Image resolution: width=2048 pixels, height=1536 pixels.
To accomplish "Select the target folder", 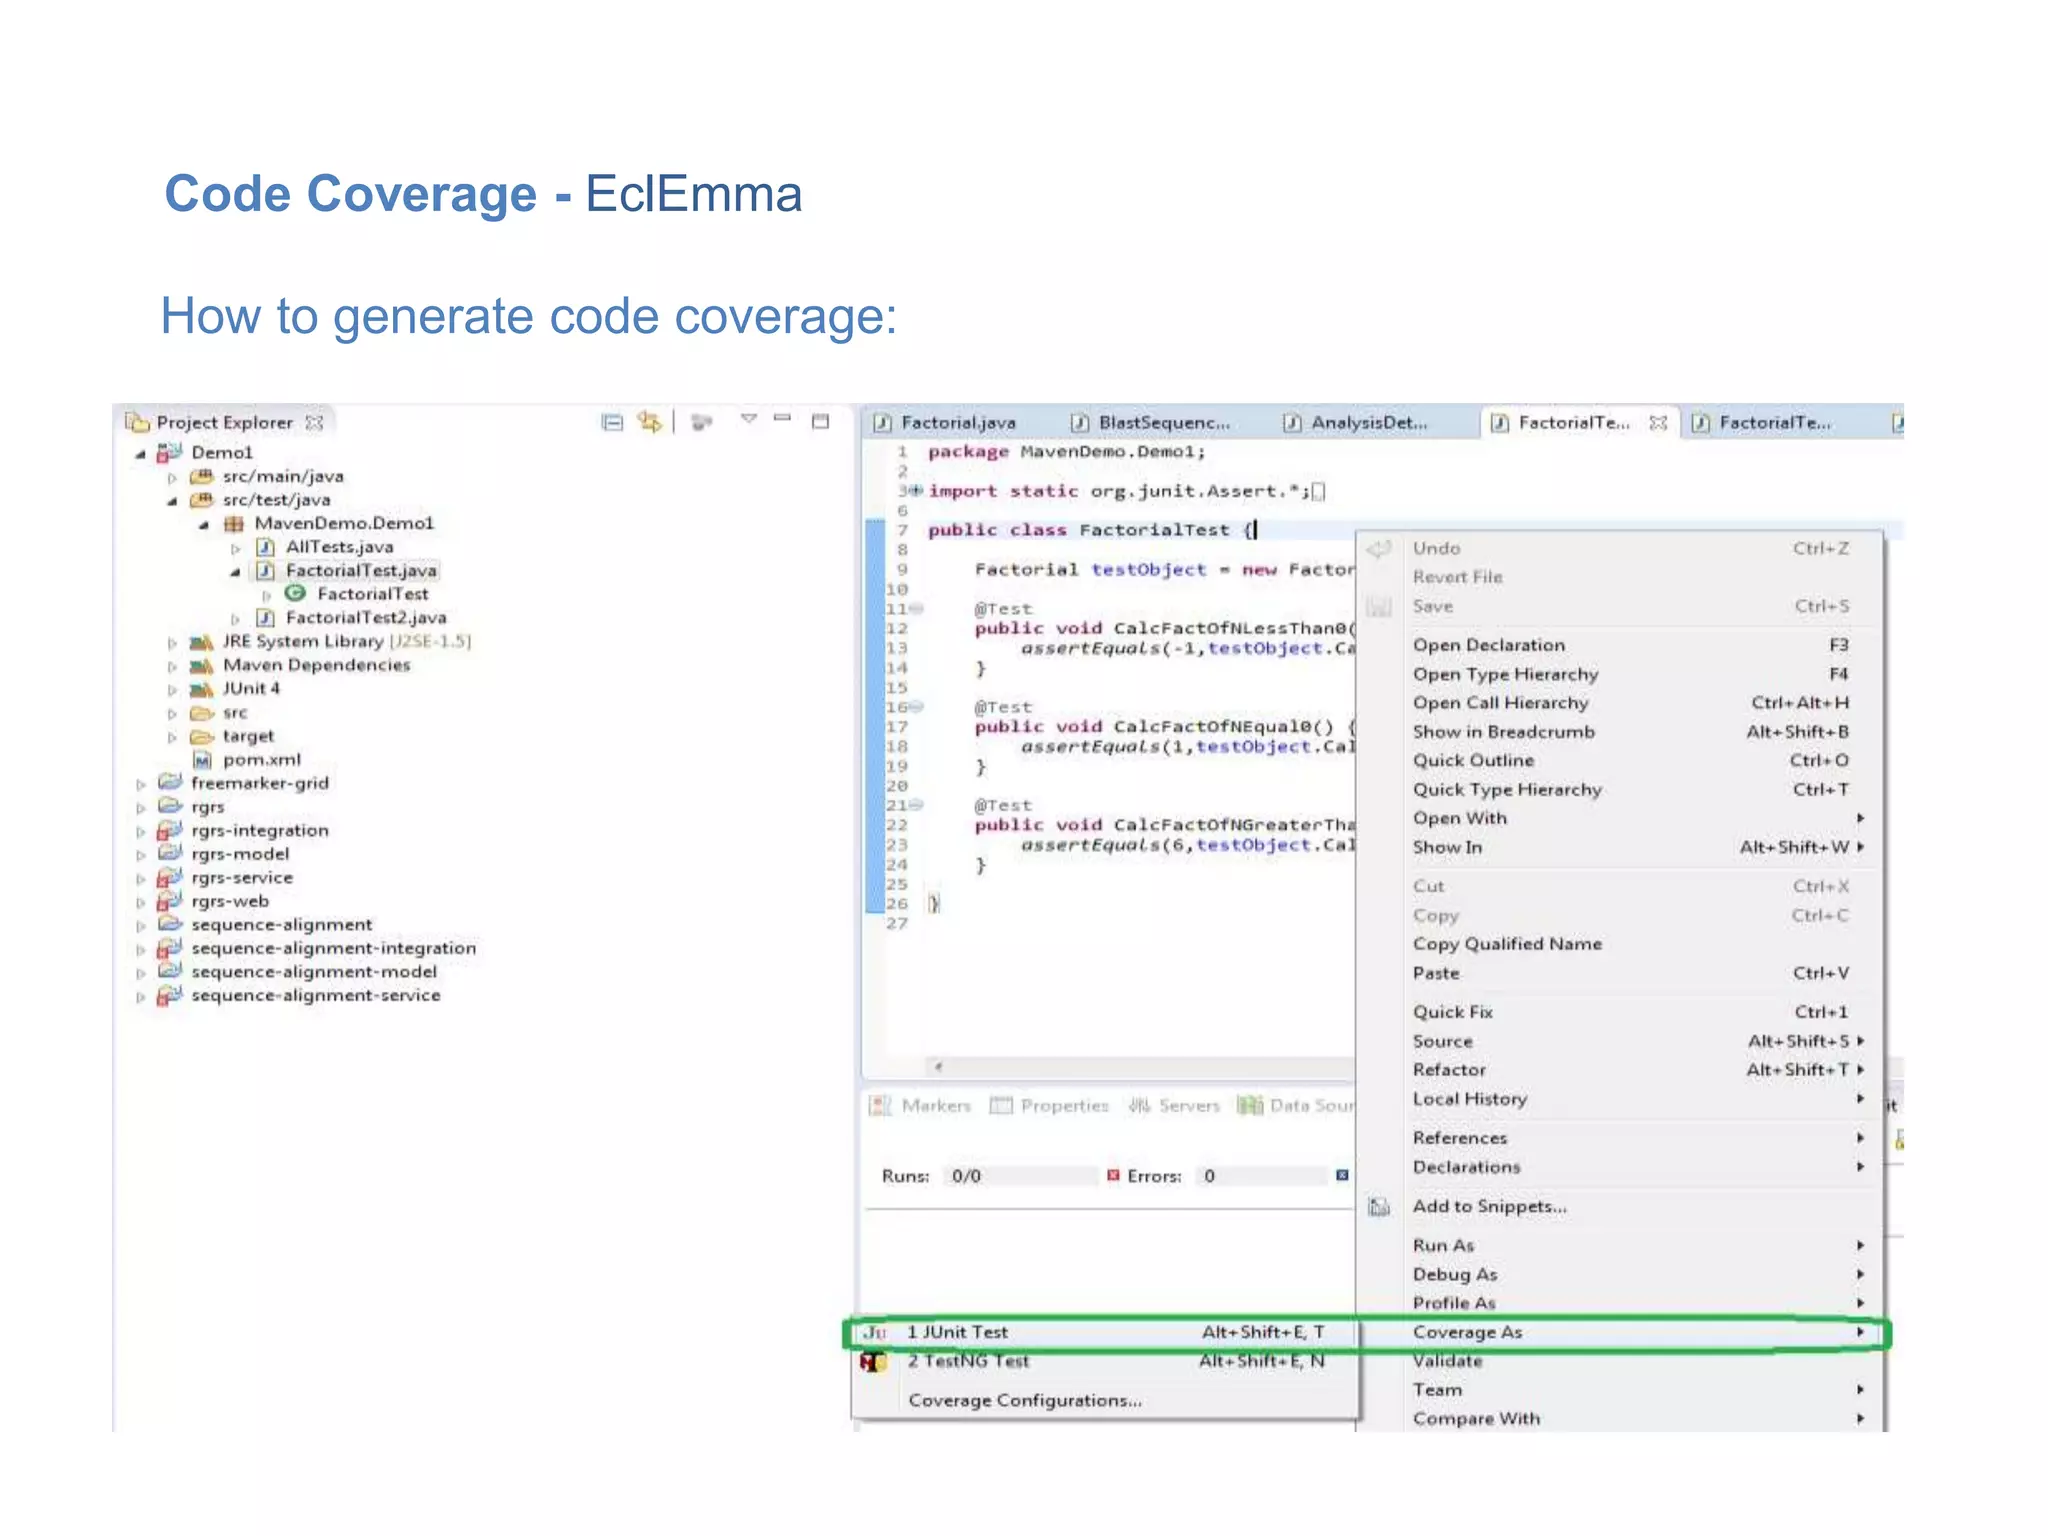I will click(248, 737).
